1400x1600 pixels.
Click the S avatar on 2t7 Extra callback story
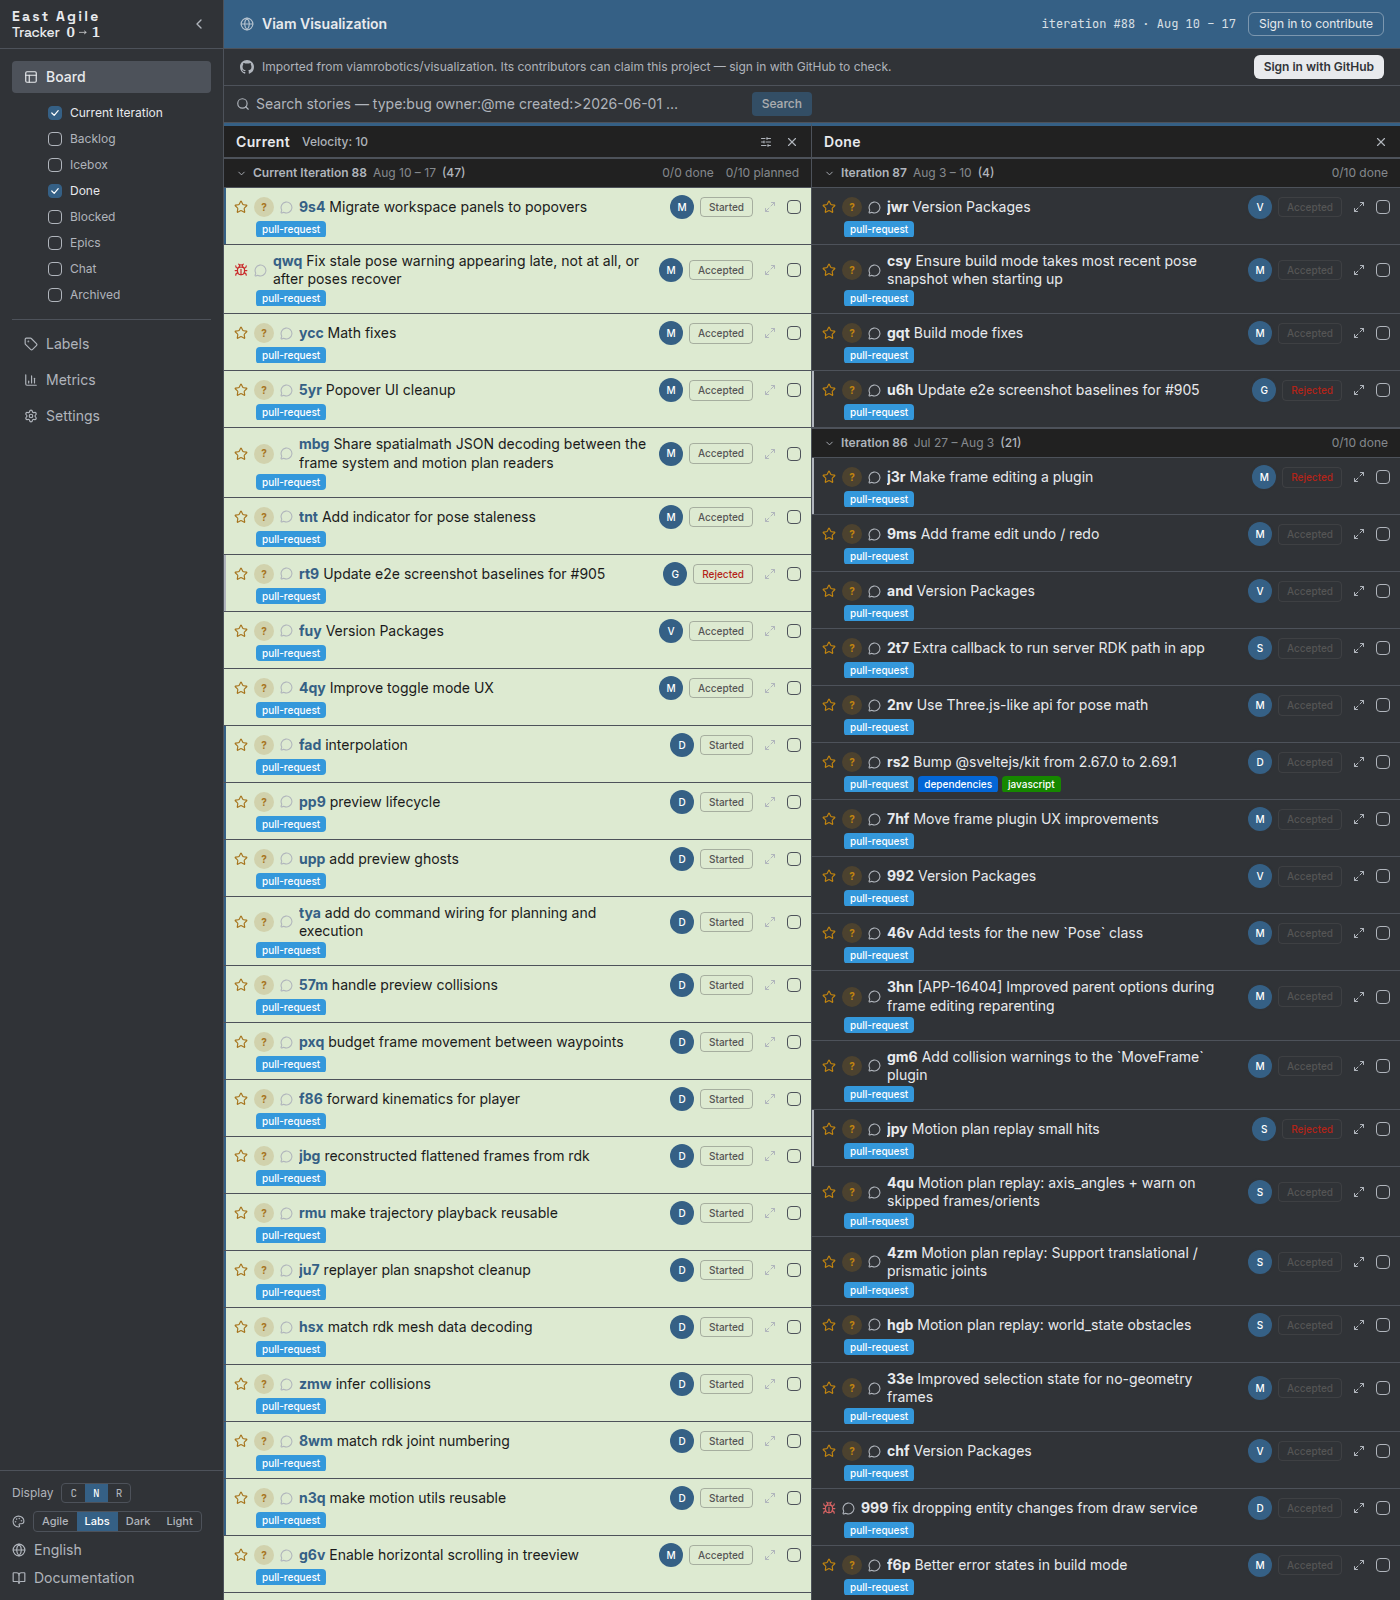pos(1260,648)
